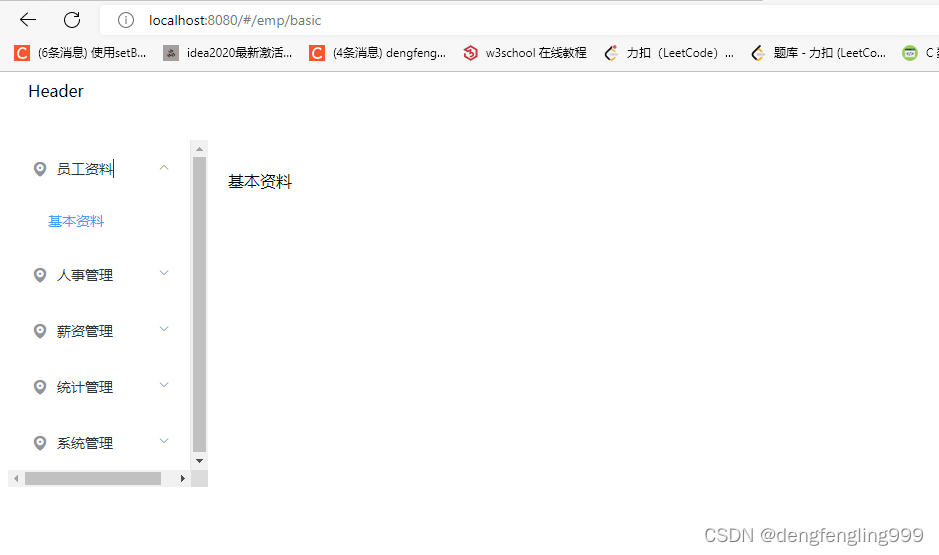Click the location icon beside 统计管理
This screenshot has height=555, width=939.
40,387
